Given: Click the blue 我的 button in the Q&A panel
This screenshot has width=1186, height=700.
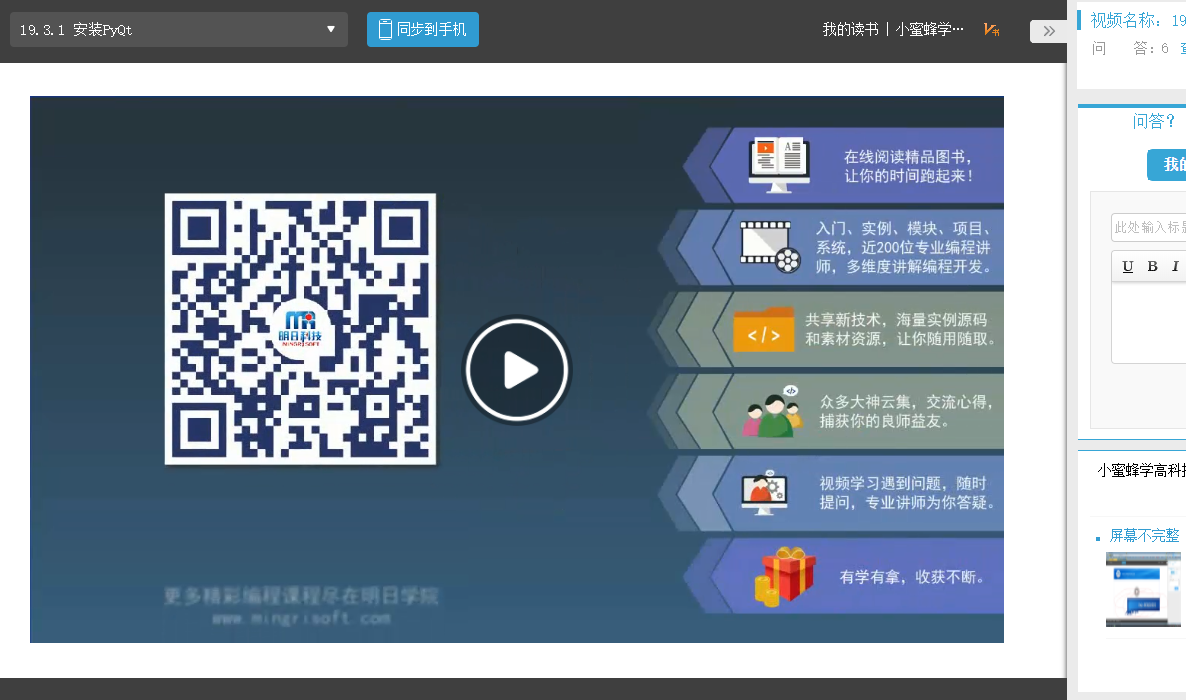Looking at the screenshot, I should pyautogui.click(x=1167, y=164).
